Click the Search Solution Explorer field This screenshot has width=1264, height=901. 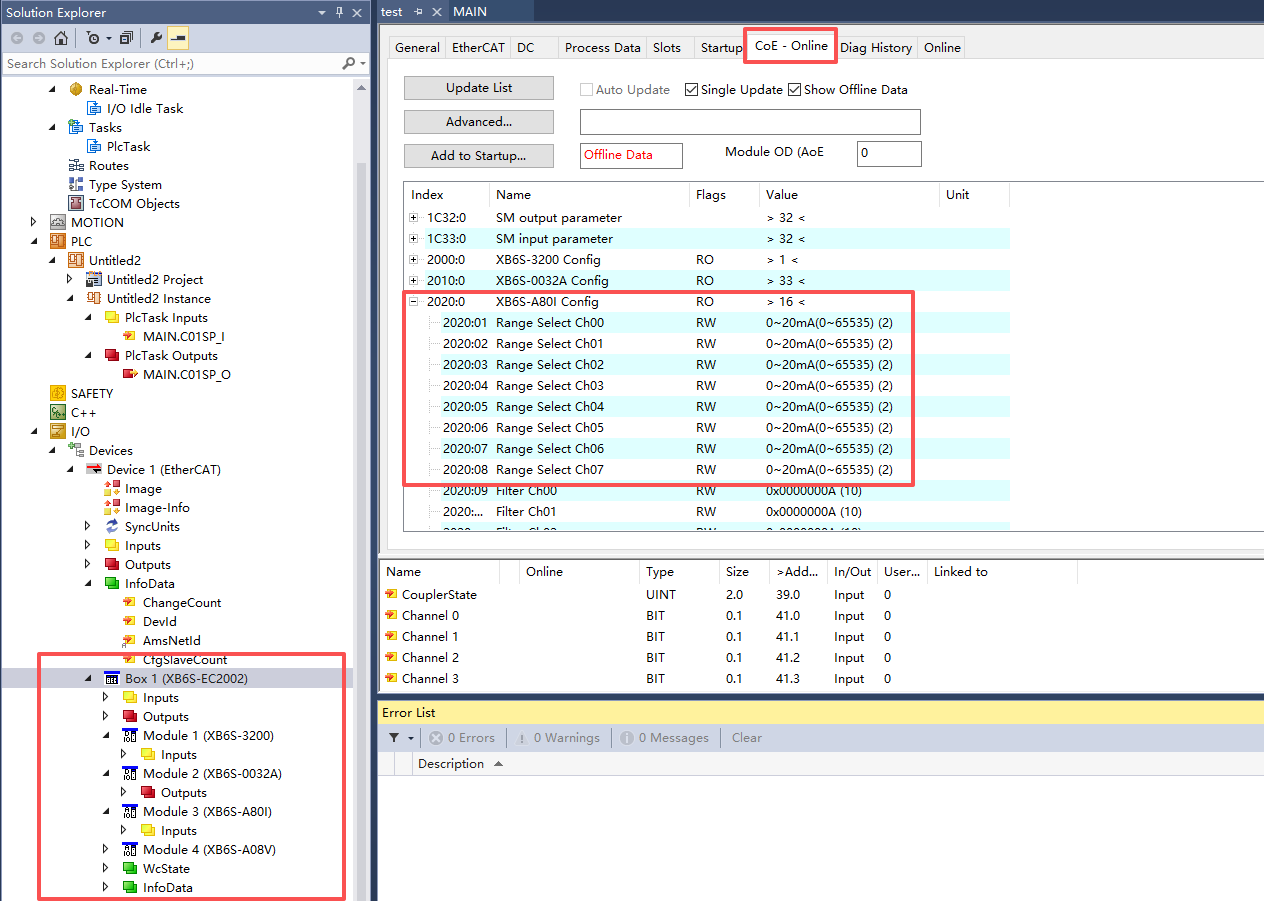pyautogui.click(x=170, y=63)
